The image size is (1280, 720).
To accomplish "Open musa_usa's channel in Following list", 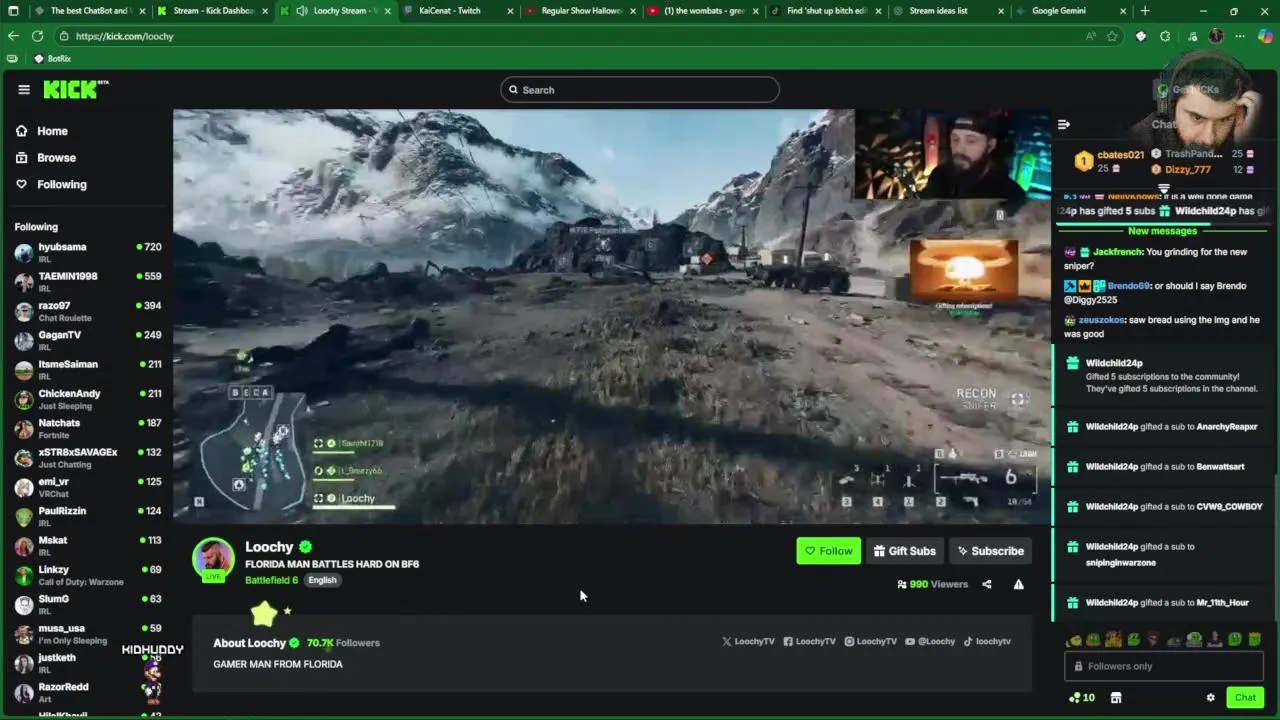I will tap(88, 634).
